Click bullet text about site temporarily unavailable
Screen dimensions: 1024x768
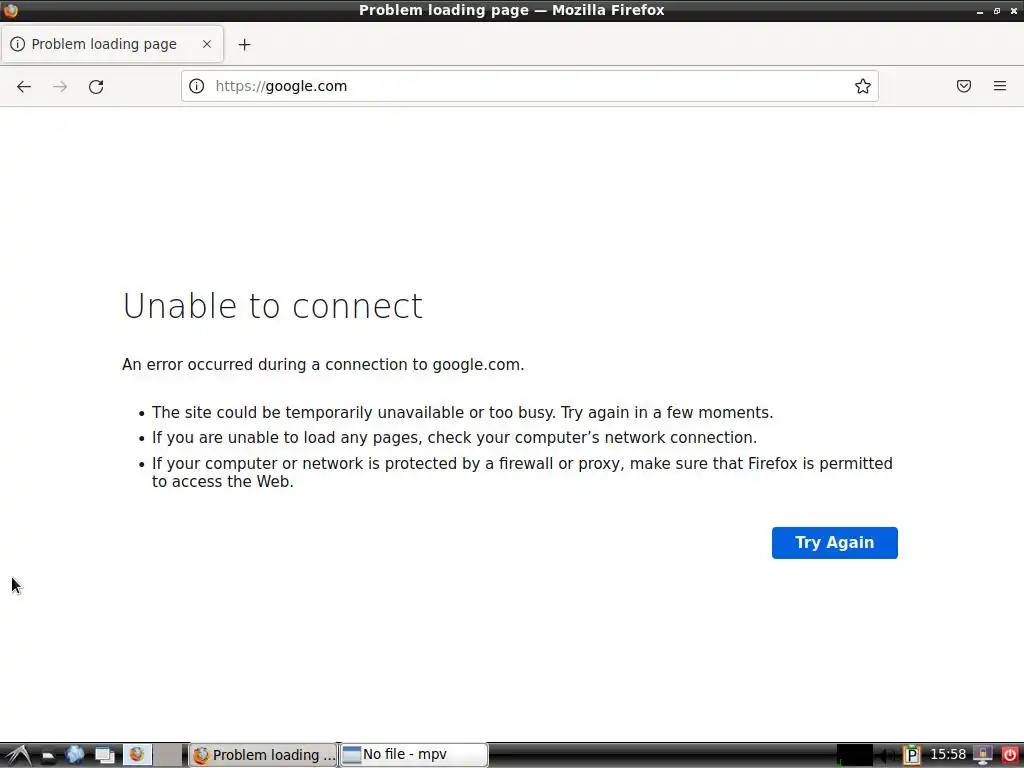pyautogui.click(x=462, y=413)
